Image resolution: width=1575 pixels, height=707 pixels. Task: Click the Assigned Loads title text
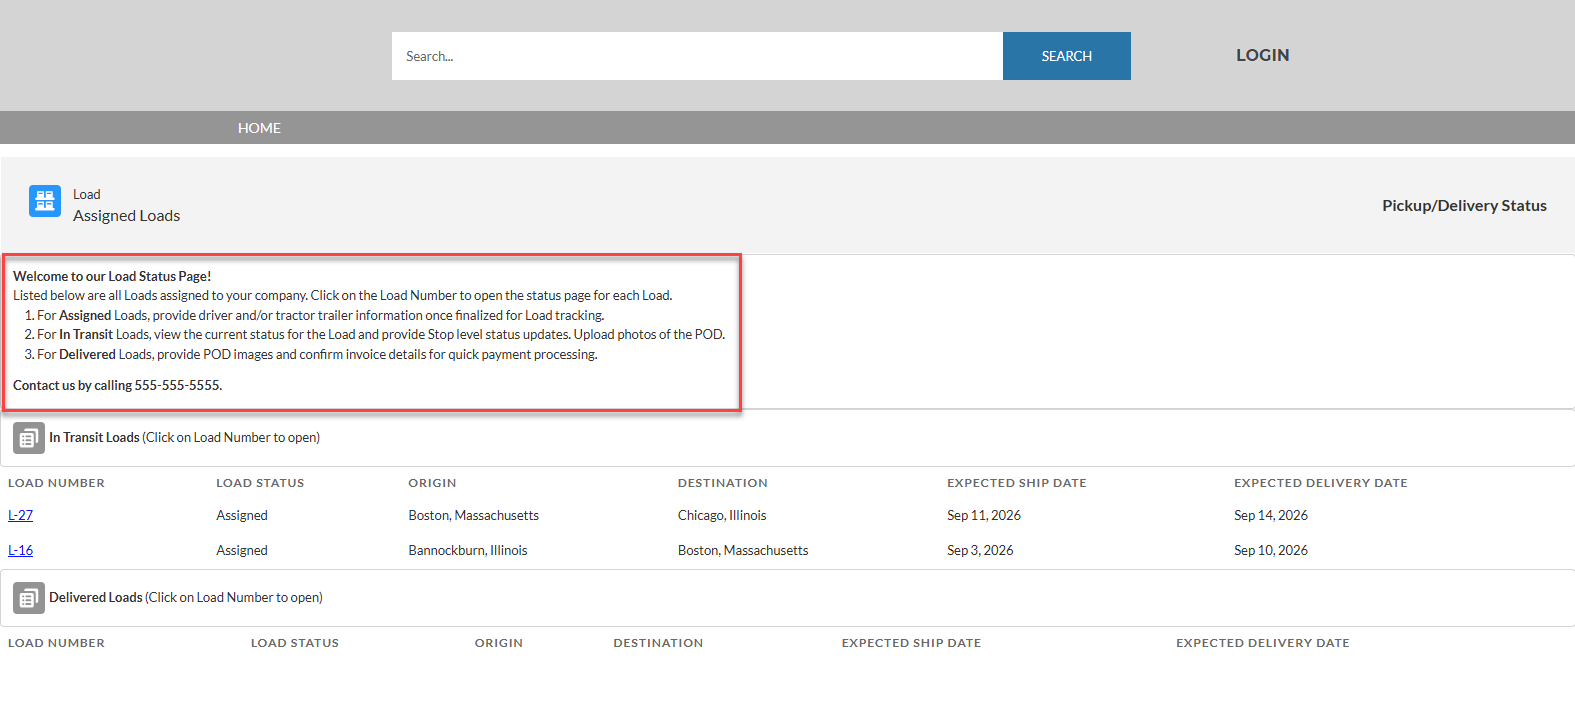[x=126, y=216]
